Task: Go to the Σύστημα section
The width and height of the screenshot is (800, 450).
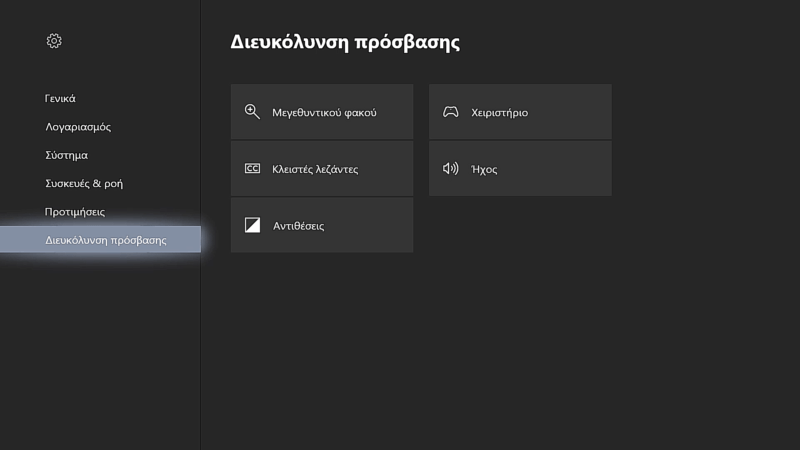Action: pyautogui.click(x=66, y=155)
